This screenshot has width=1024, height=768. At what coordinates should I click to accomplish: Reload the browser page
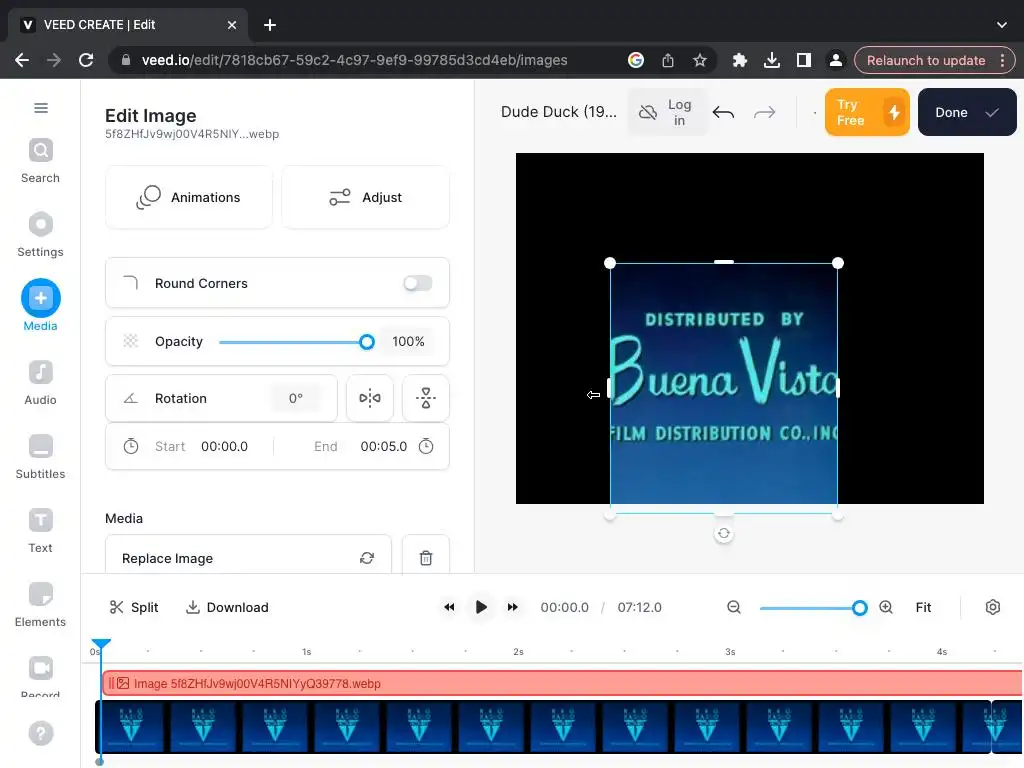[86, 60]
